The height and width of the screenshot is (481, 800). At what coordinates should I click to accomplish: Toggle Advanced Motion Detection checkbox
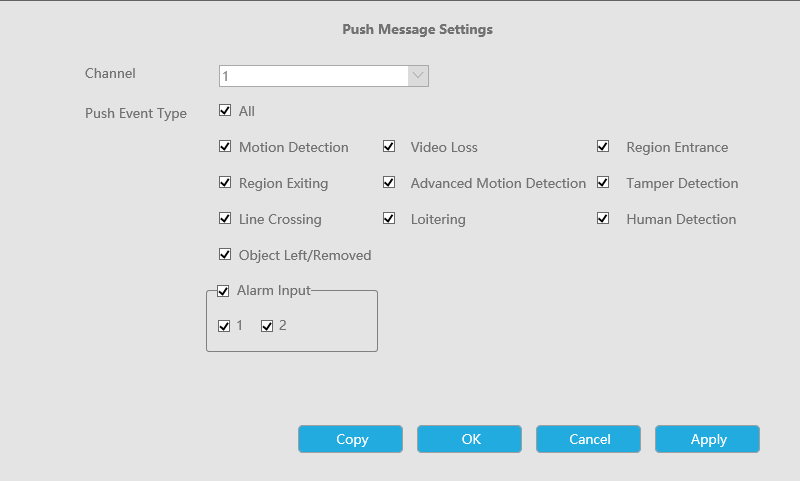389,183
